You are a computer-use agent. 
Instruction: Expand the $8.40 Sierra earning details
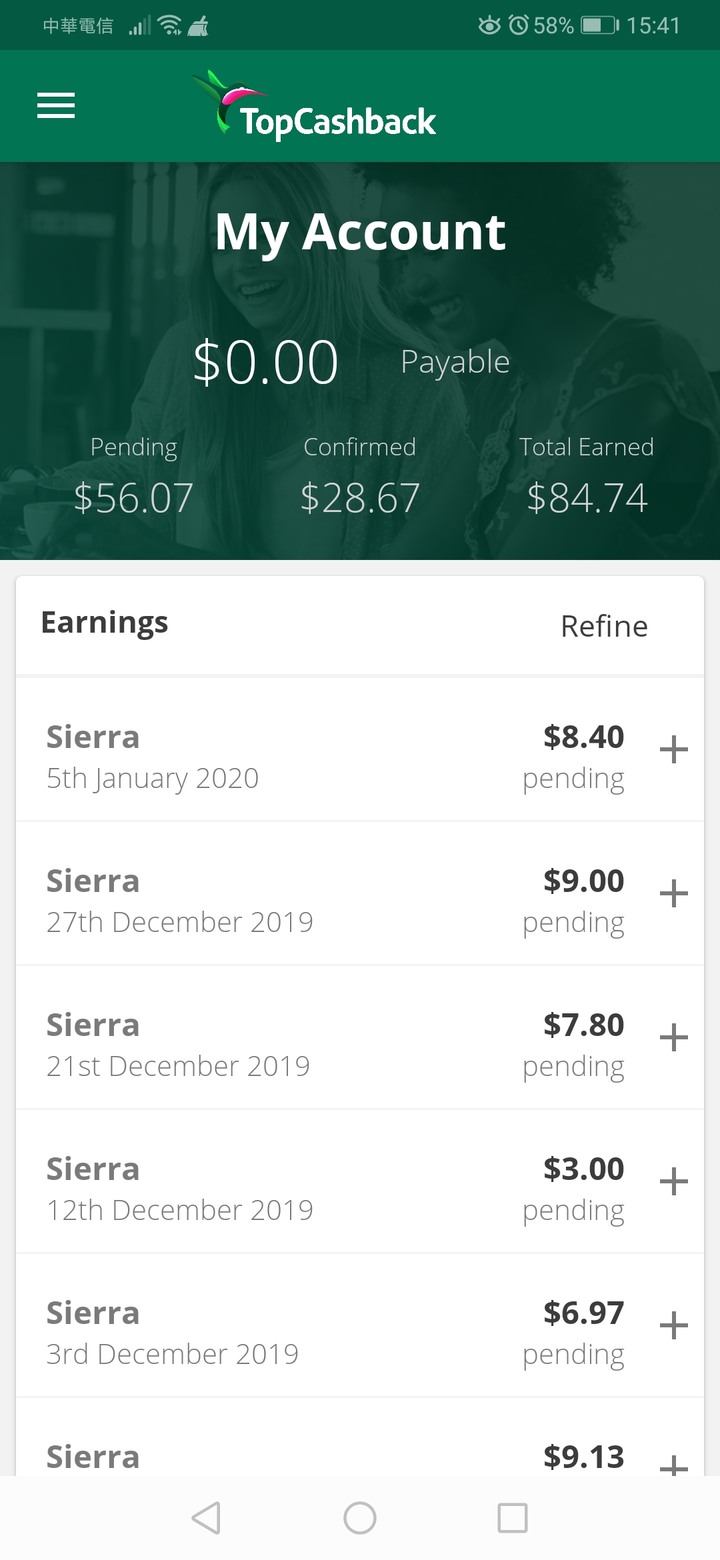click(674, 750)
